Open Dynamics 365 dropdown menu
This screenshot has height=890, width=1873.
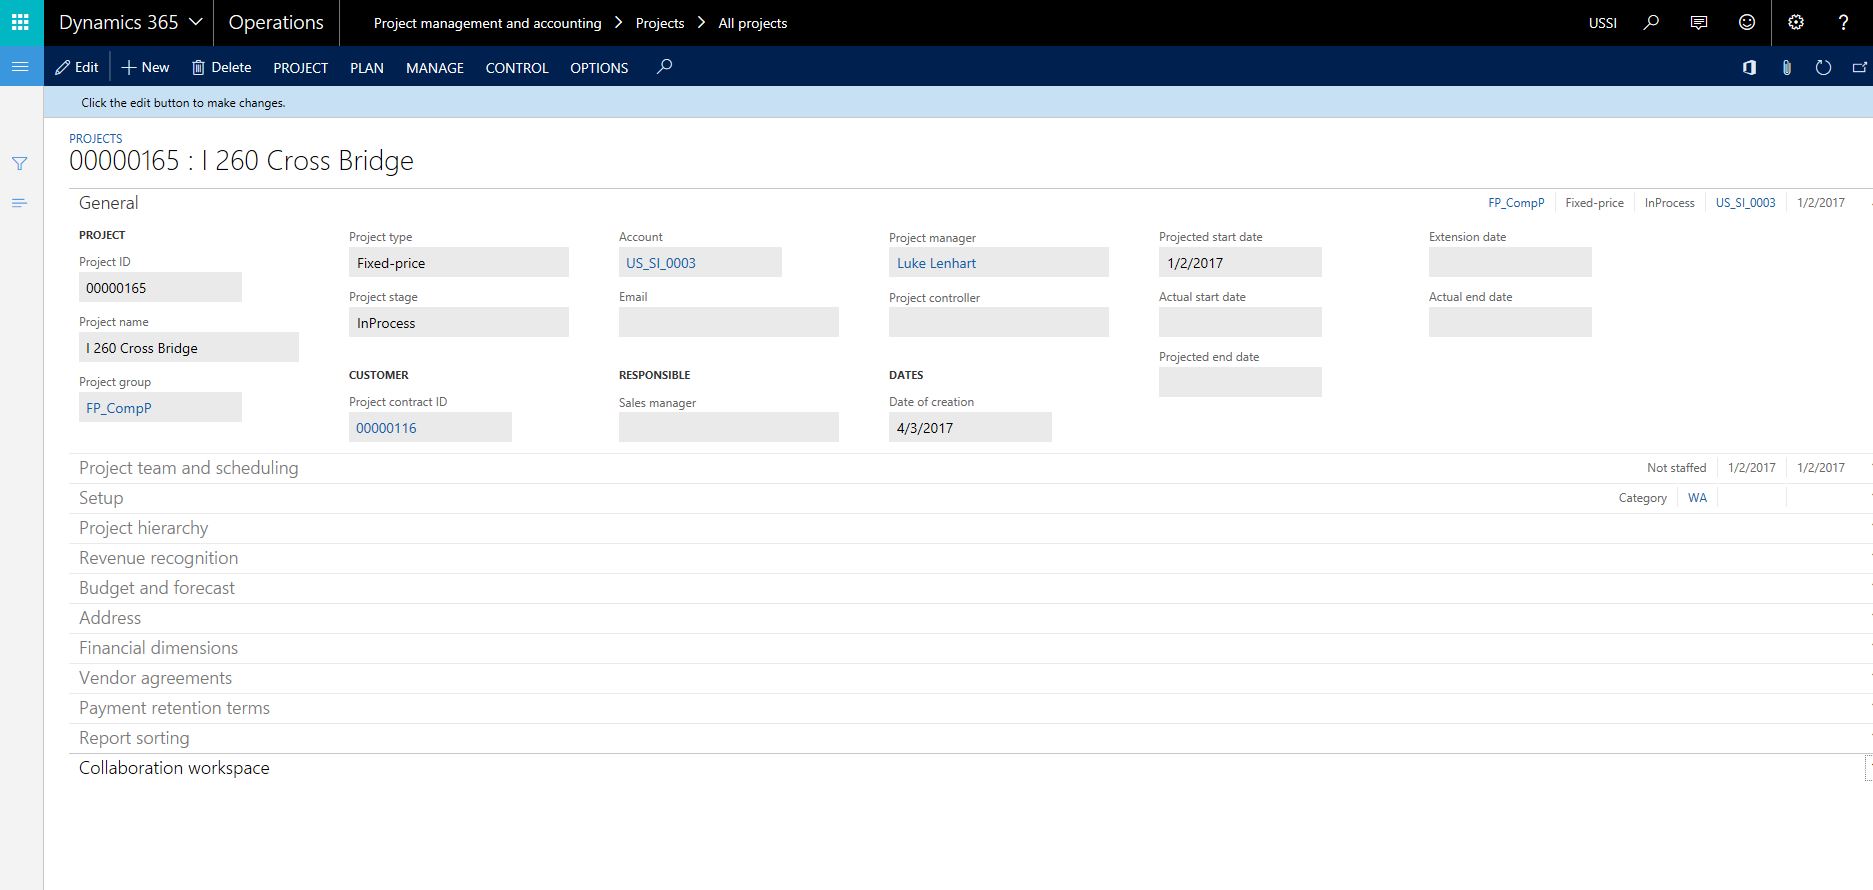[x=130, y=22]
